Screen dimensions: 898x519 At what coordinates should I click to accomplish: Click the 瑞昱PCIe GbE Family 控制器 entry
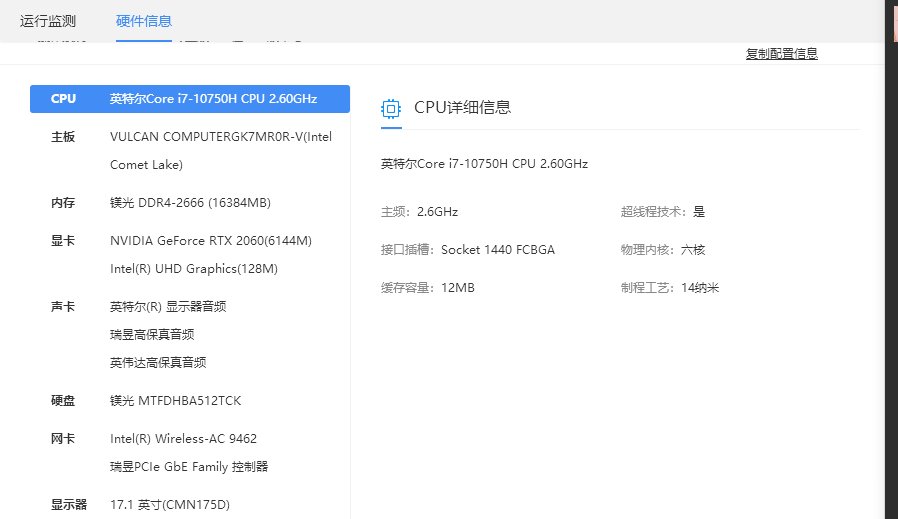tap(189, 467)
